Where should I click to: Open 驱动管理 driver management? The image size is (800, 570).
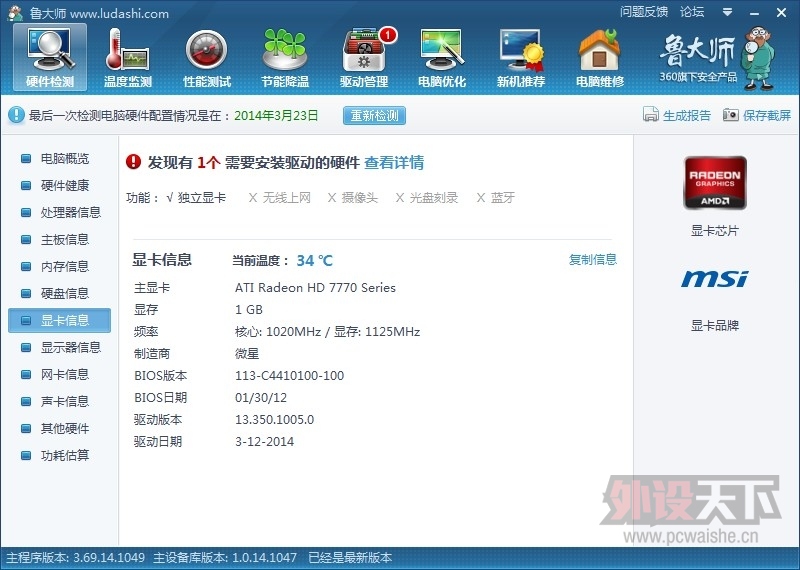coord(364,58)
